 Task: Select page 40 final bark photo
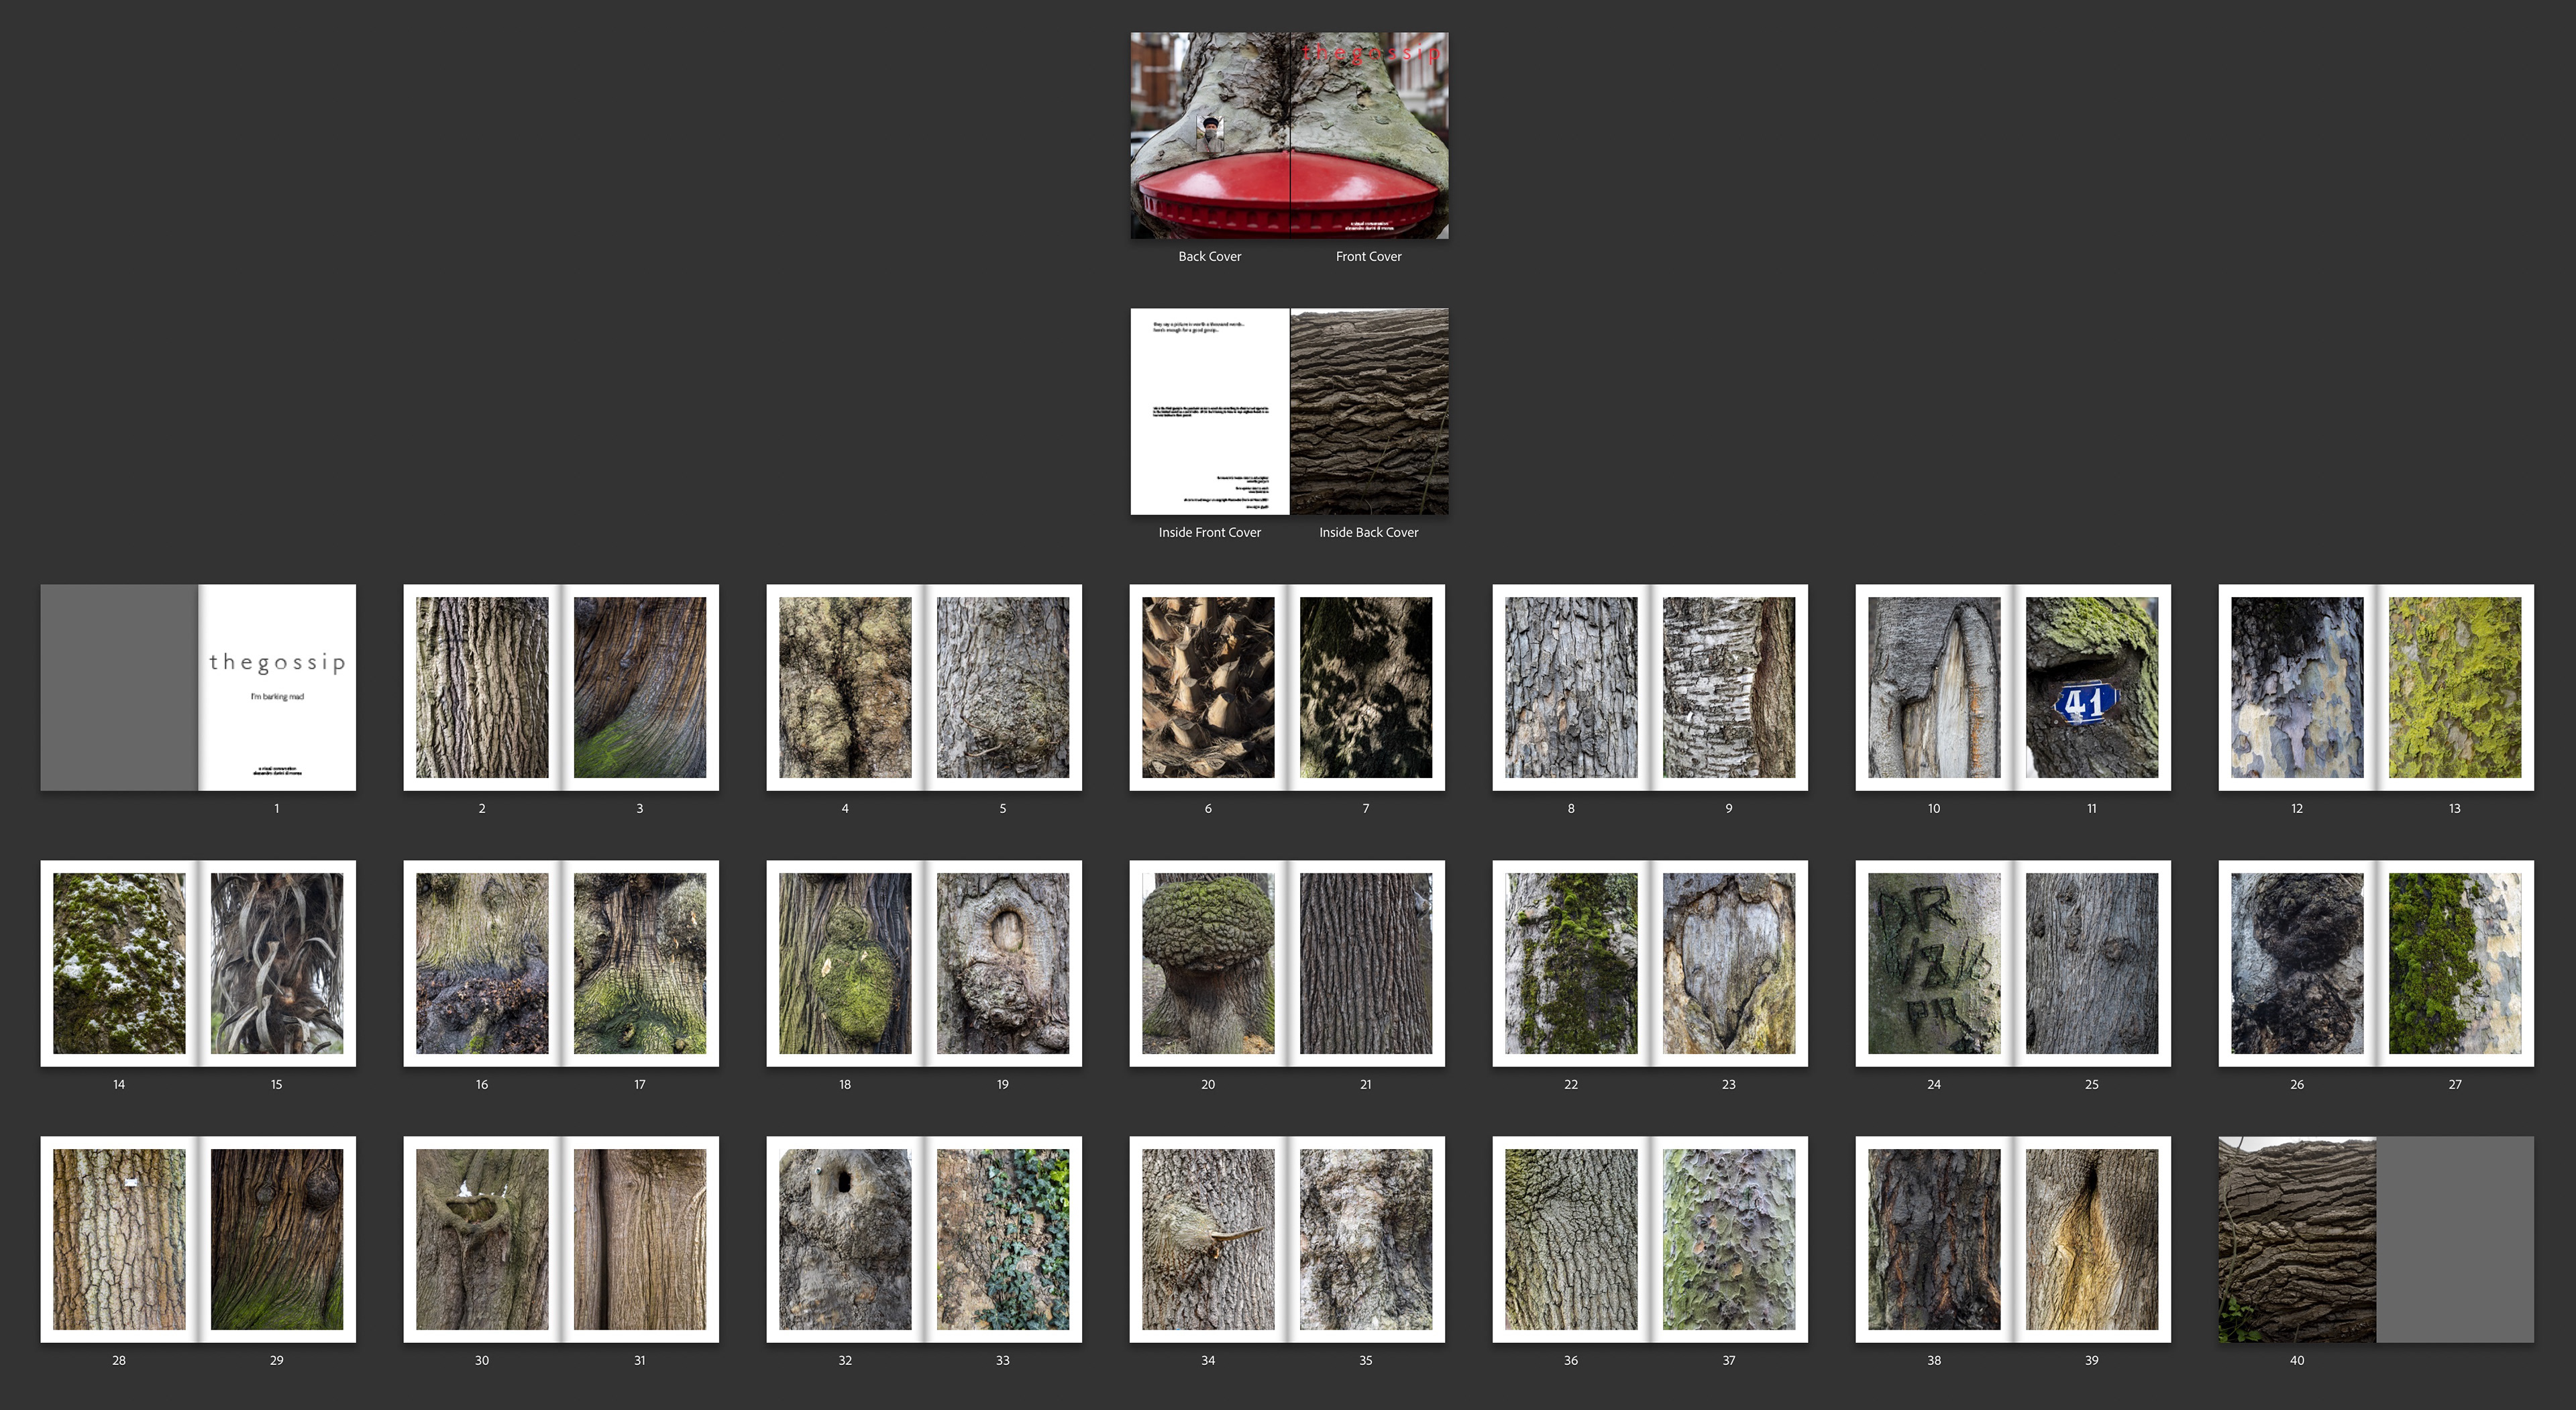2296,1239
